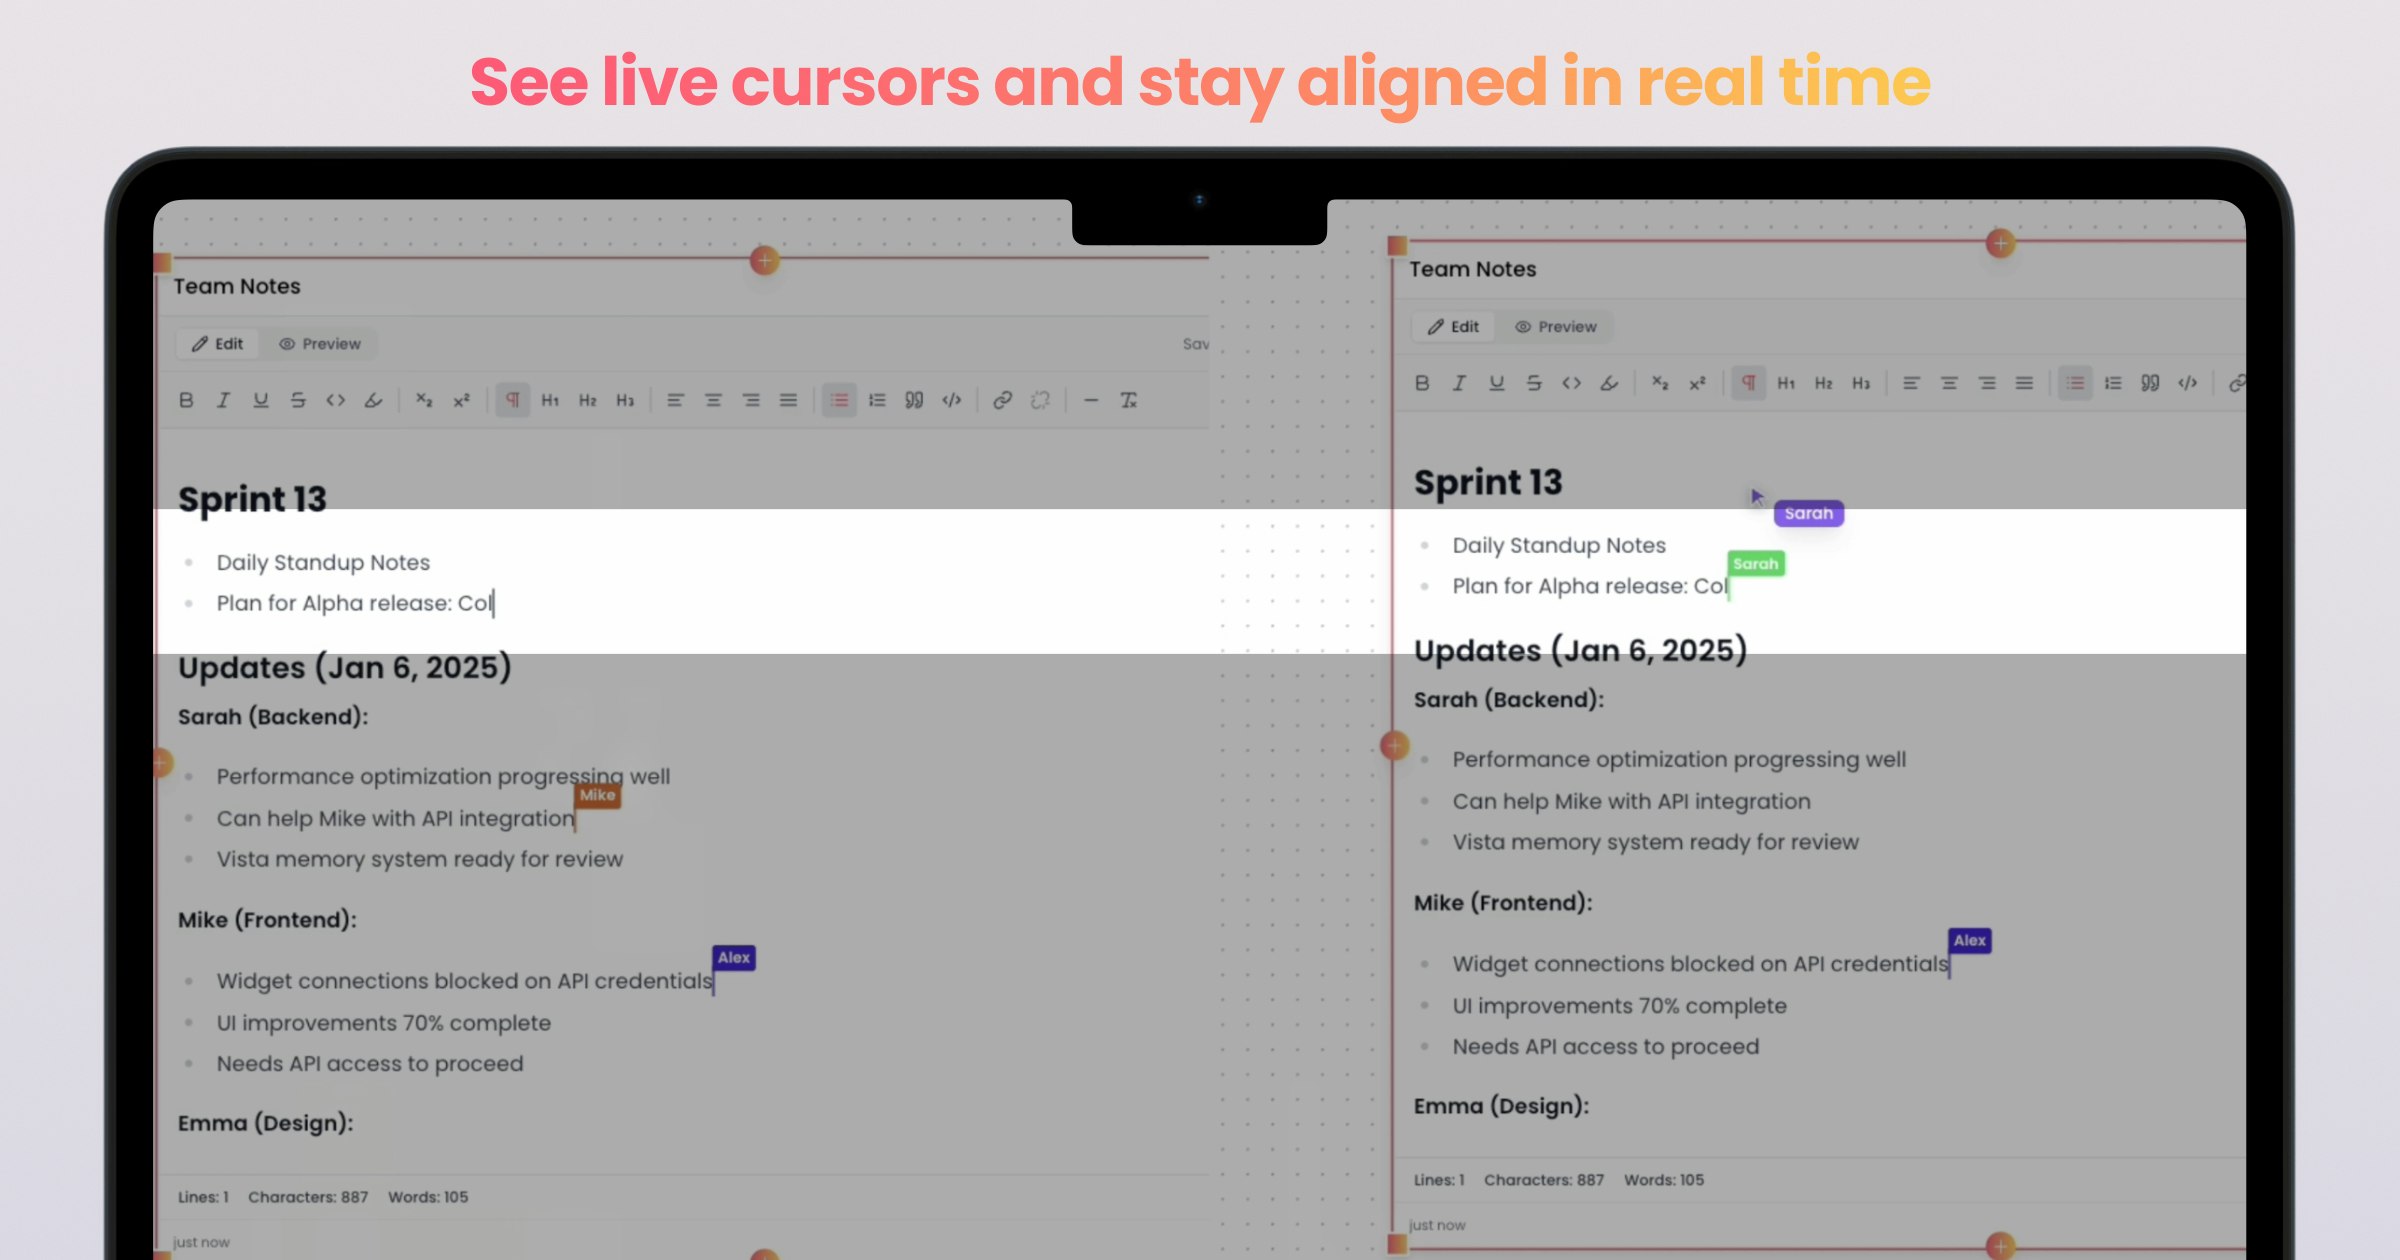Center align text from the left editor toolbar
Image resolution: width=2400 pixels, height=1260 pixels.
[713, 400]
